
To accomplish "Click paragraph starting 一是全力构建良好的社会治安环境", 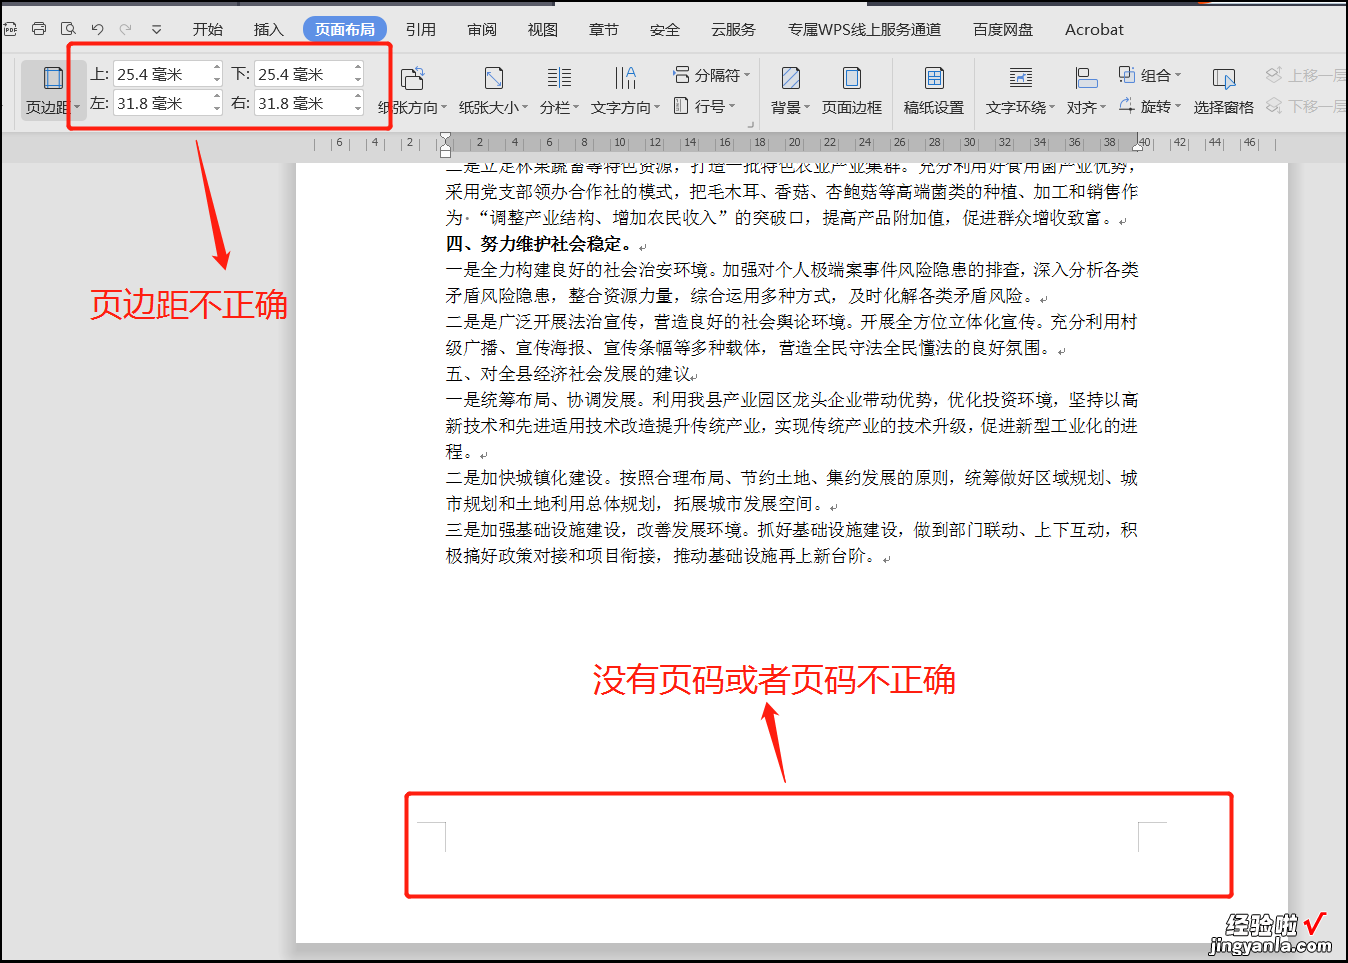I will (792, 283).
